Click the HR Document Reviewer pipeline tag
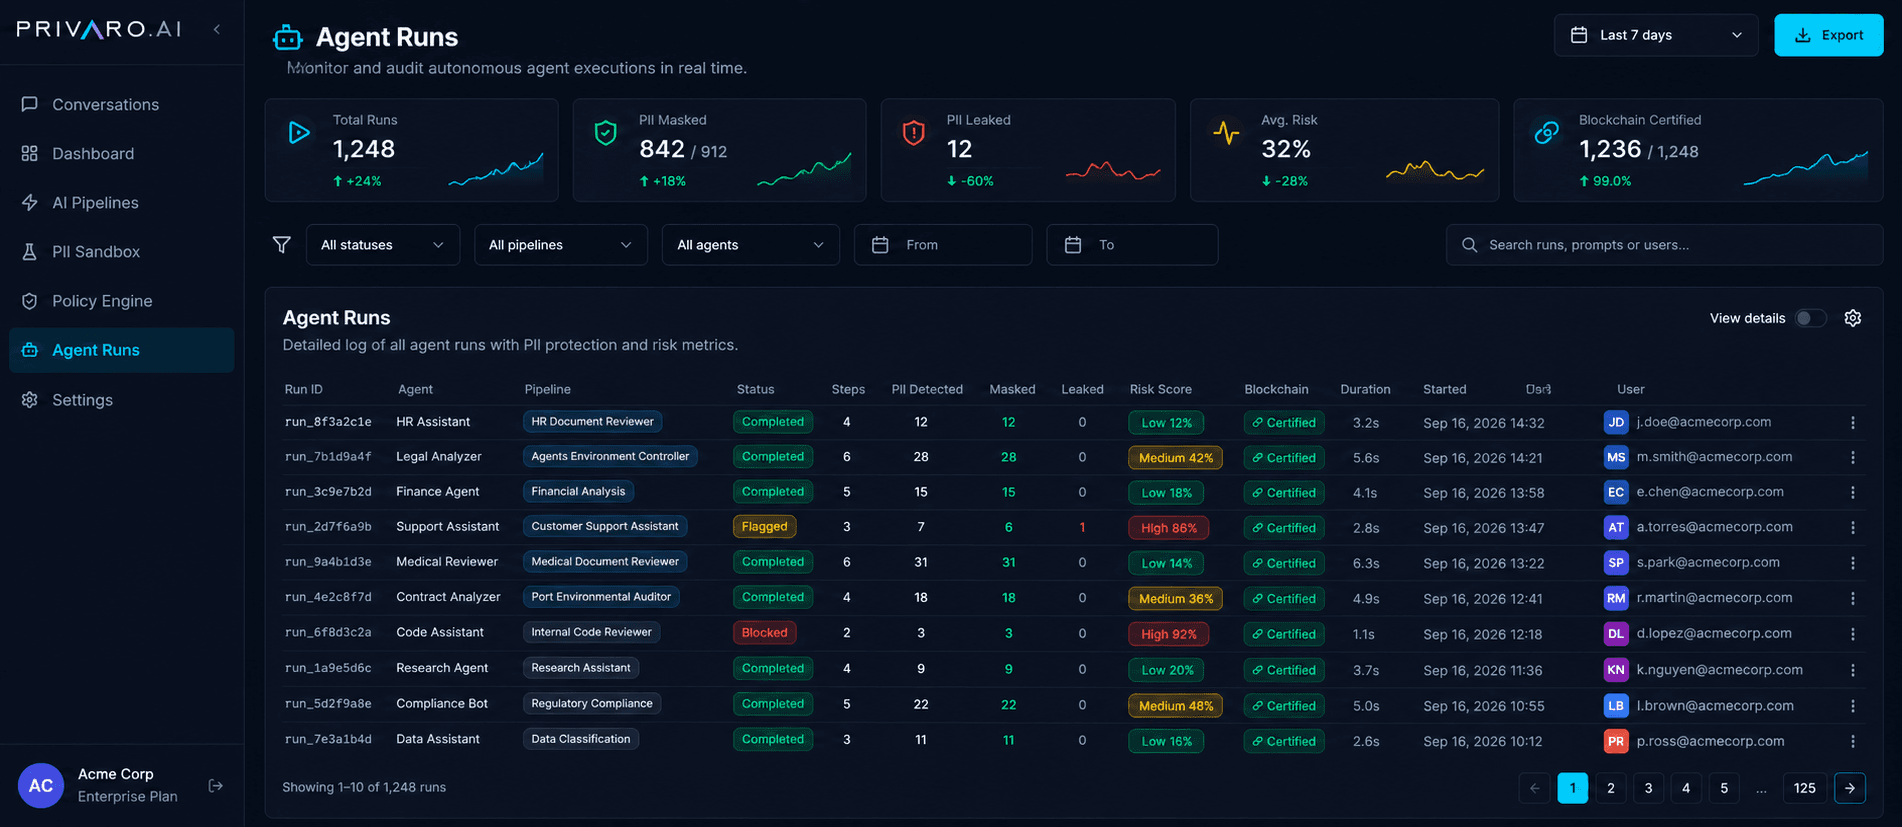Viewport: 1902px width, 827px height. [592, 422]
